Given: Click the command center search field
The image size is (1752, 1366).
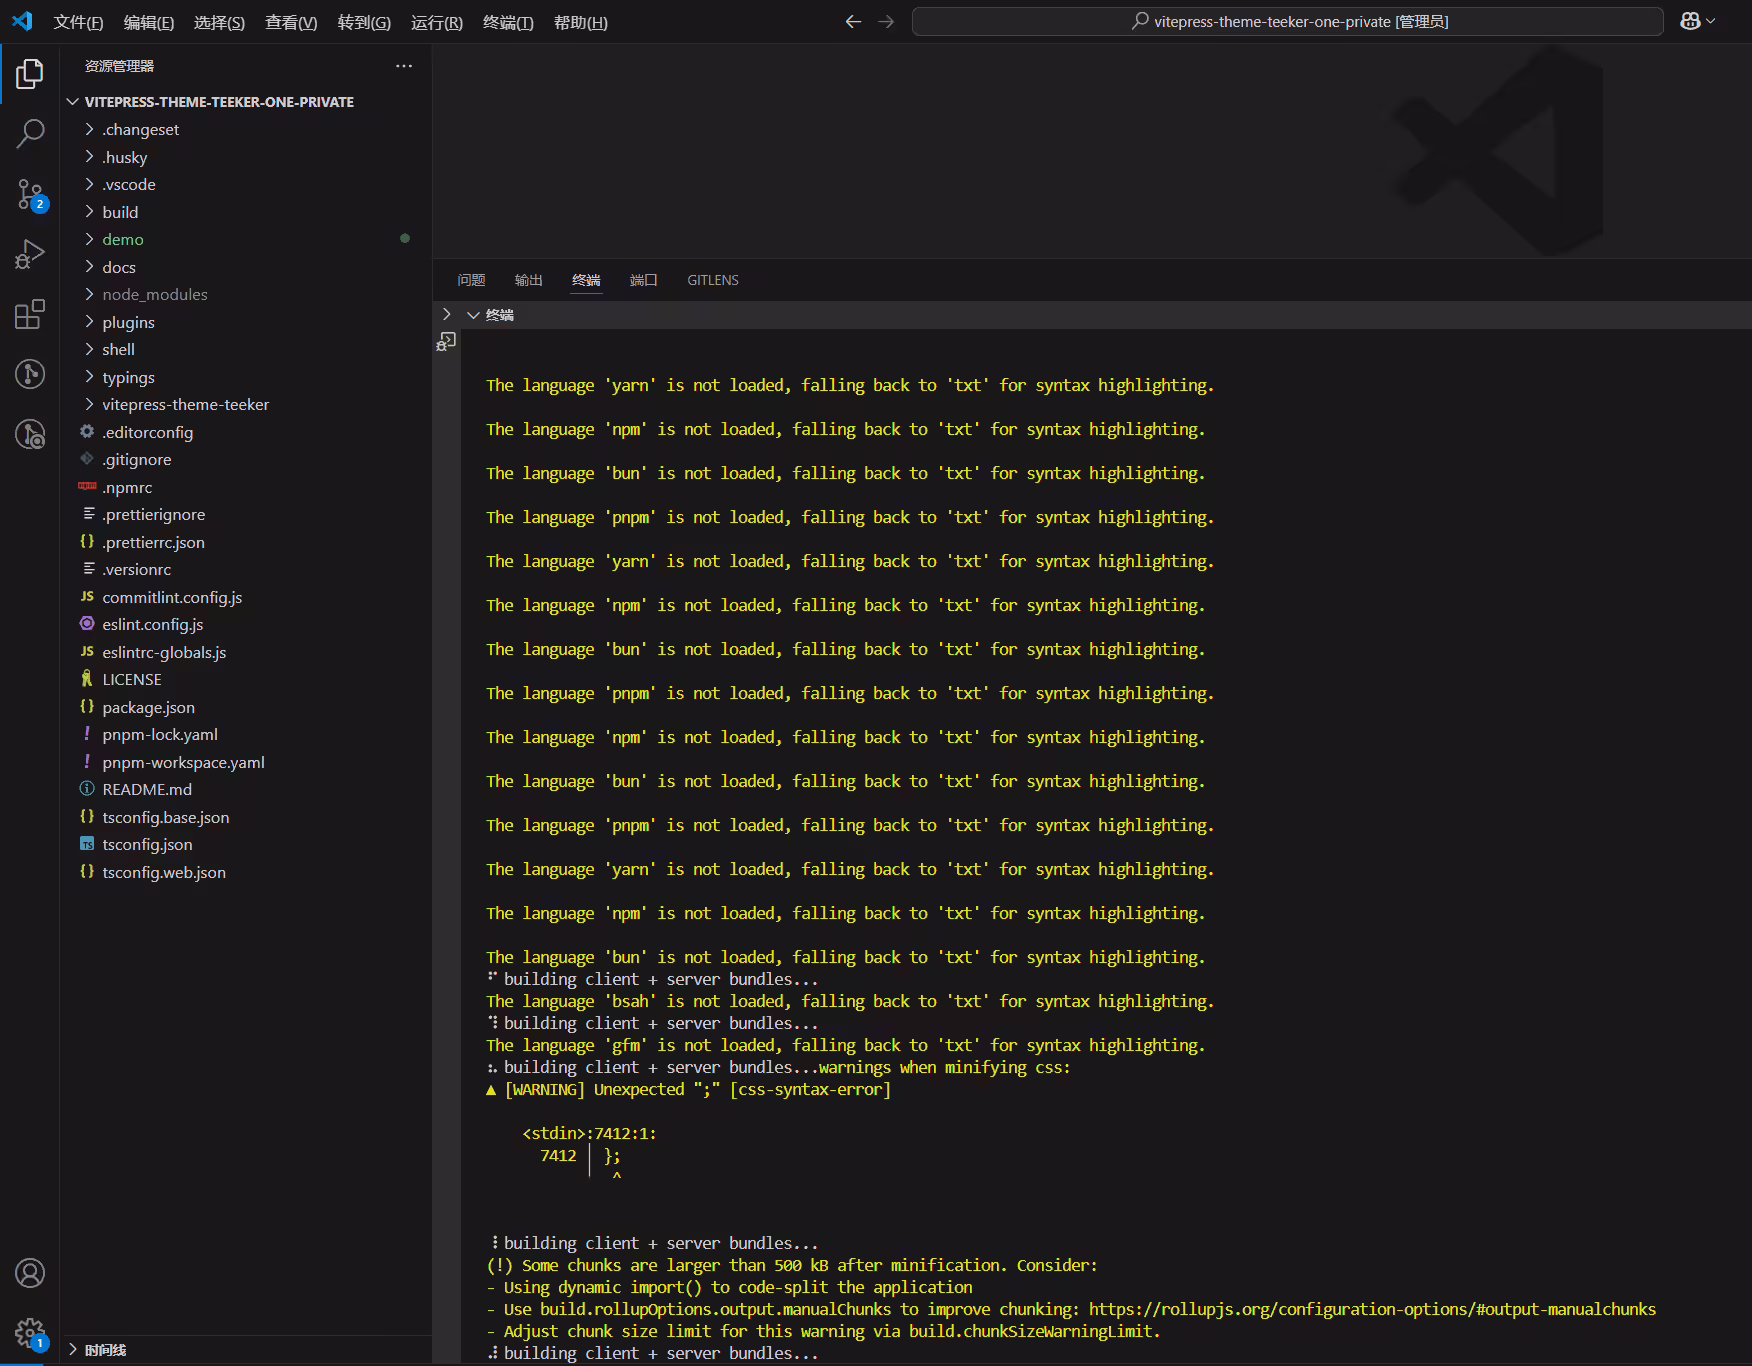Looking at the screenshot, I should tap(1288, 21).
